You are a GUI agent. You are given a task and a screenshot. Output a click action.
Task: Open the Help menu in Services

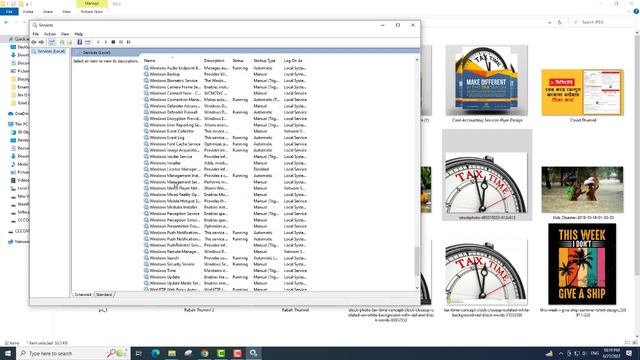(x=79, y=34)
